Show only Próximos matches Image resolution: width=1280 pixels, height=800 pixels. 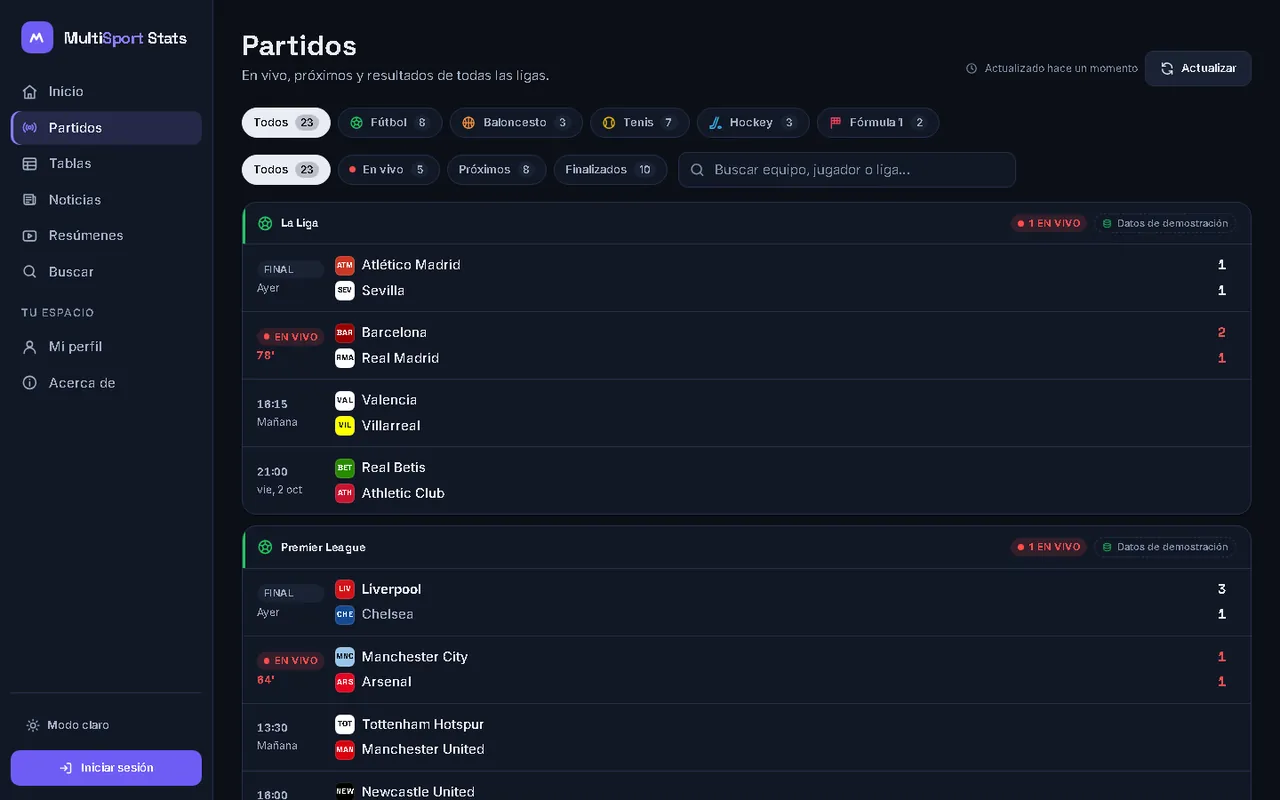(496, 170)
